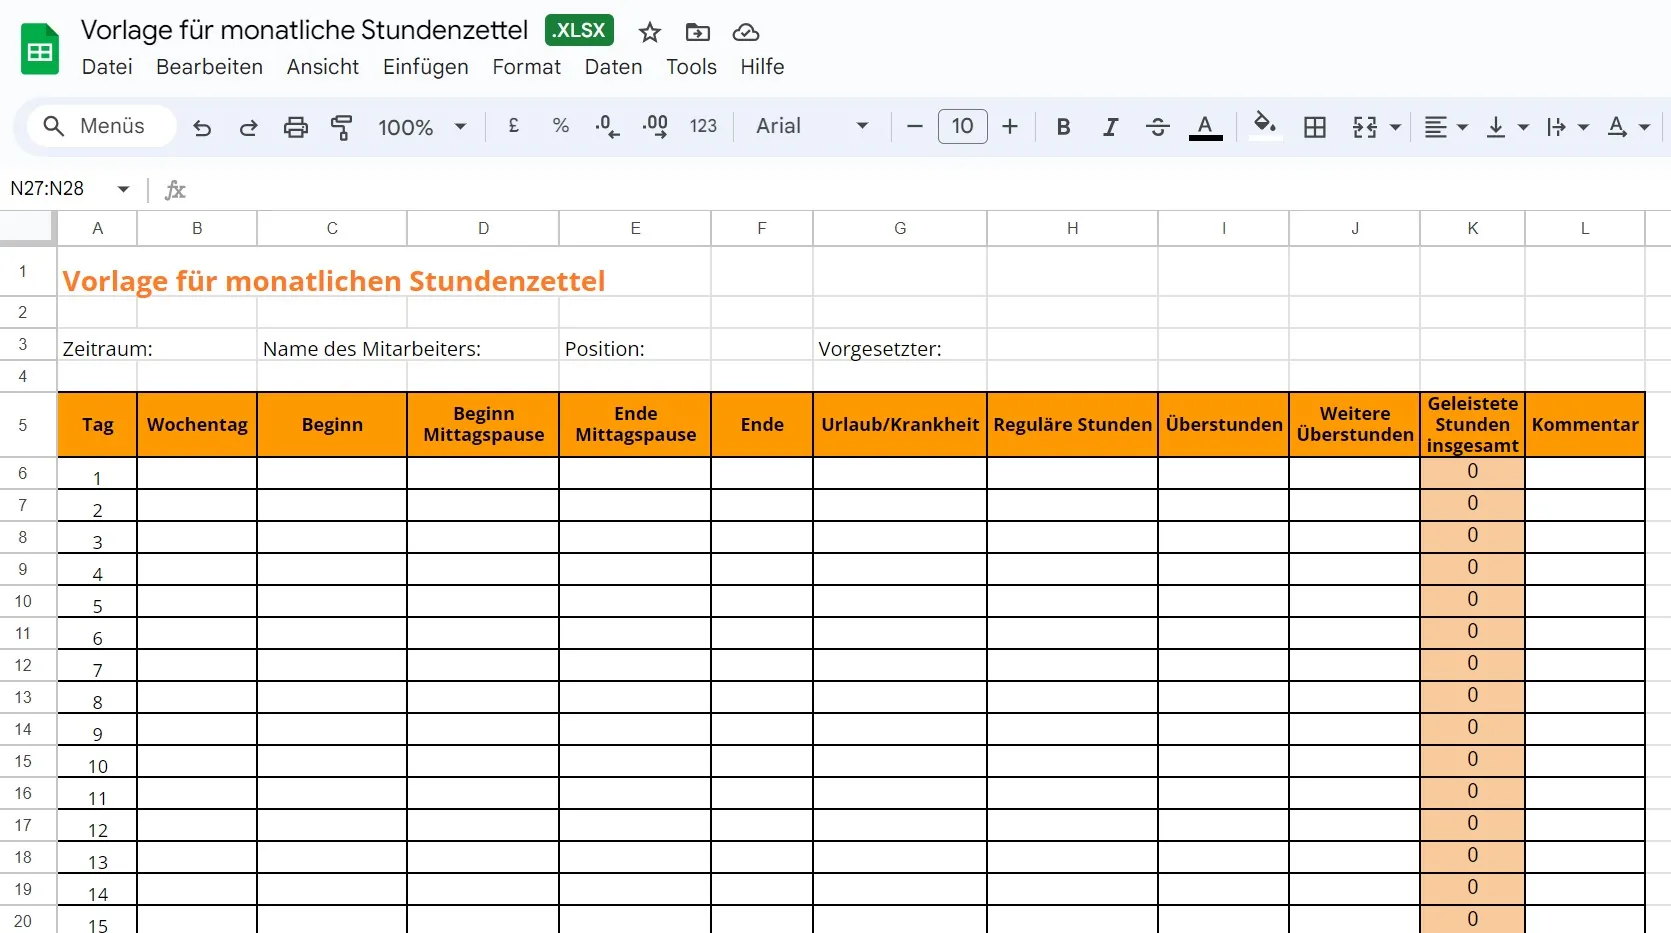Format as currency with pound icon
Screen dimensions: 1671x933
point(514,126)
